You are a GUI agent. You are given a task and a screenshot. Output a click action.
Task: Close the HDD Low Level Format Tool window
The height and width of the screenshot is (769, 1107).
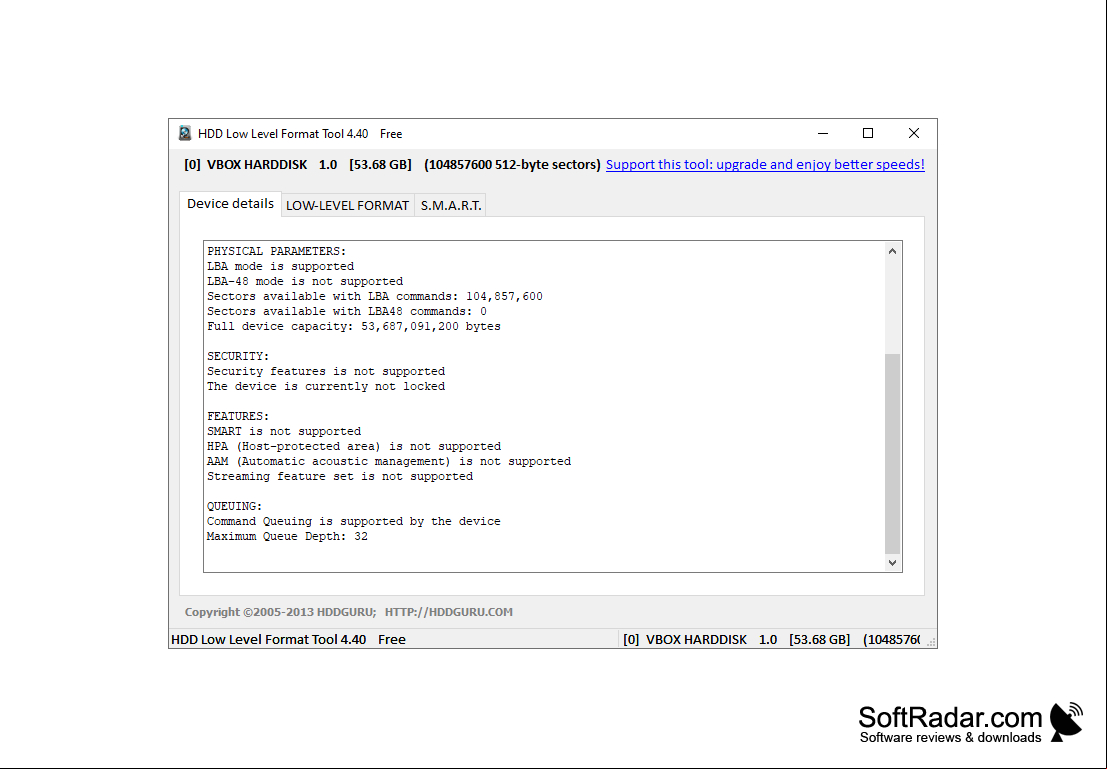(914, 133)
